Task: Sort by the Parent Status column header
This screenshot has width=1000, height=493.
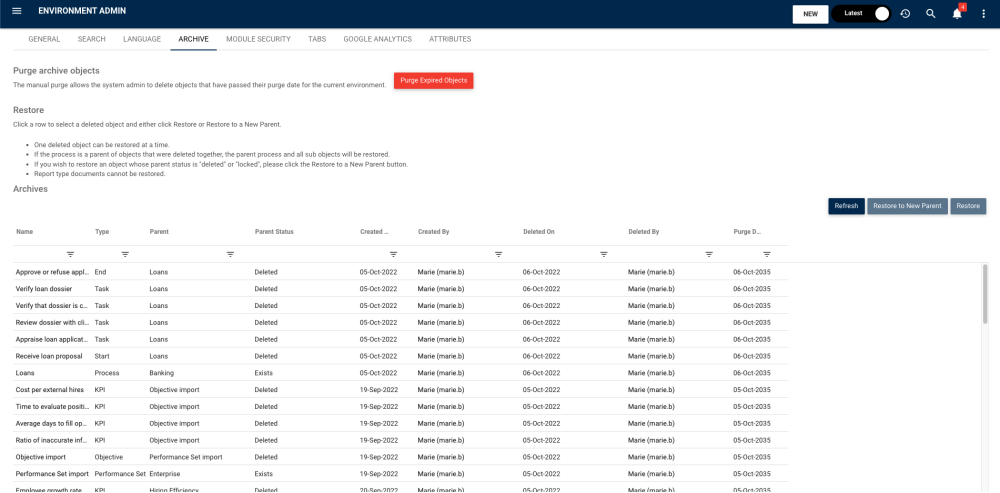Action: point(274,232)
